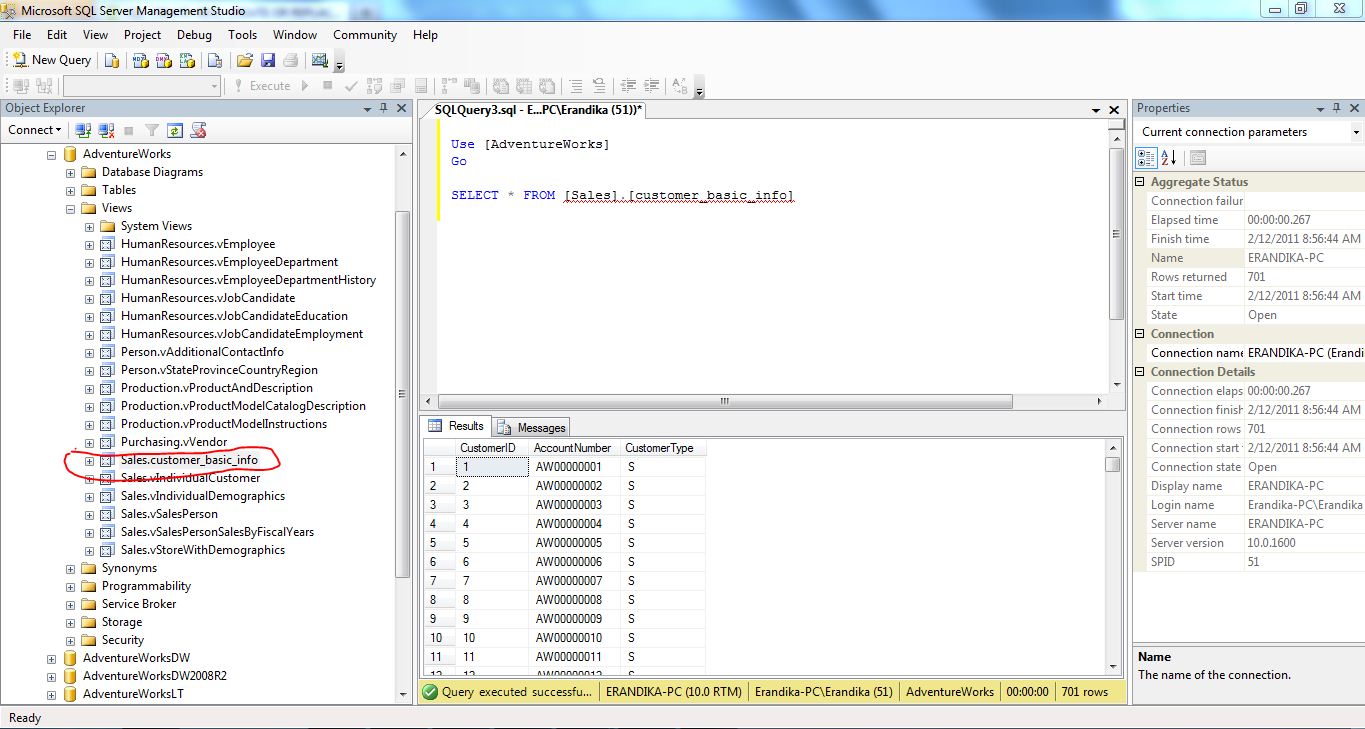Open Object Explorer window position dropdown arrow
Image resolution: width=1365 pixels, height=729 pixels.
click(x=368, y=108)
